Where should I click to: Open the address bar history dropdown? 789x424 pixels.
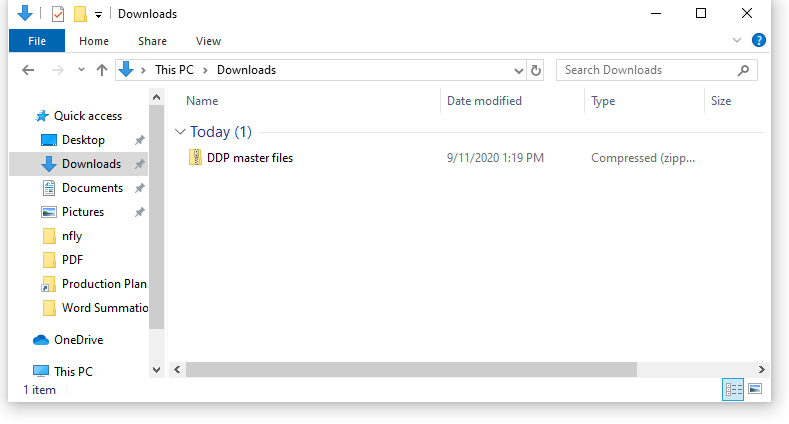tap(518, 70)
